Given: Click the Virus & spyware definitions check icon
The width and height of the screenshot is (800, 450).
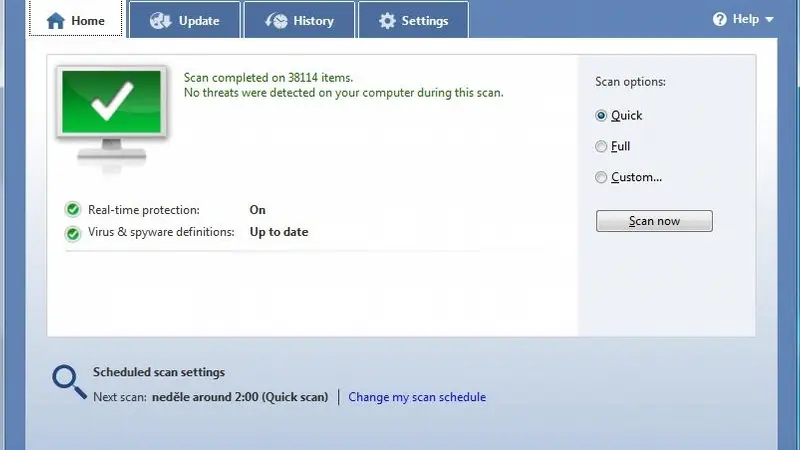Looking at the screenshot, I should pyautogui.click(x=73, y=233).
